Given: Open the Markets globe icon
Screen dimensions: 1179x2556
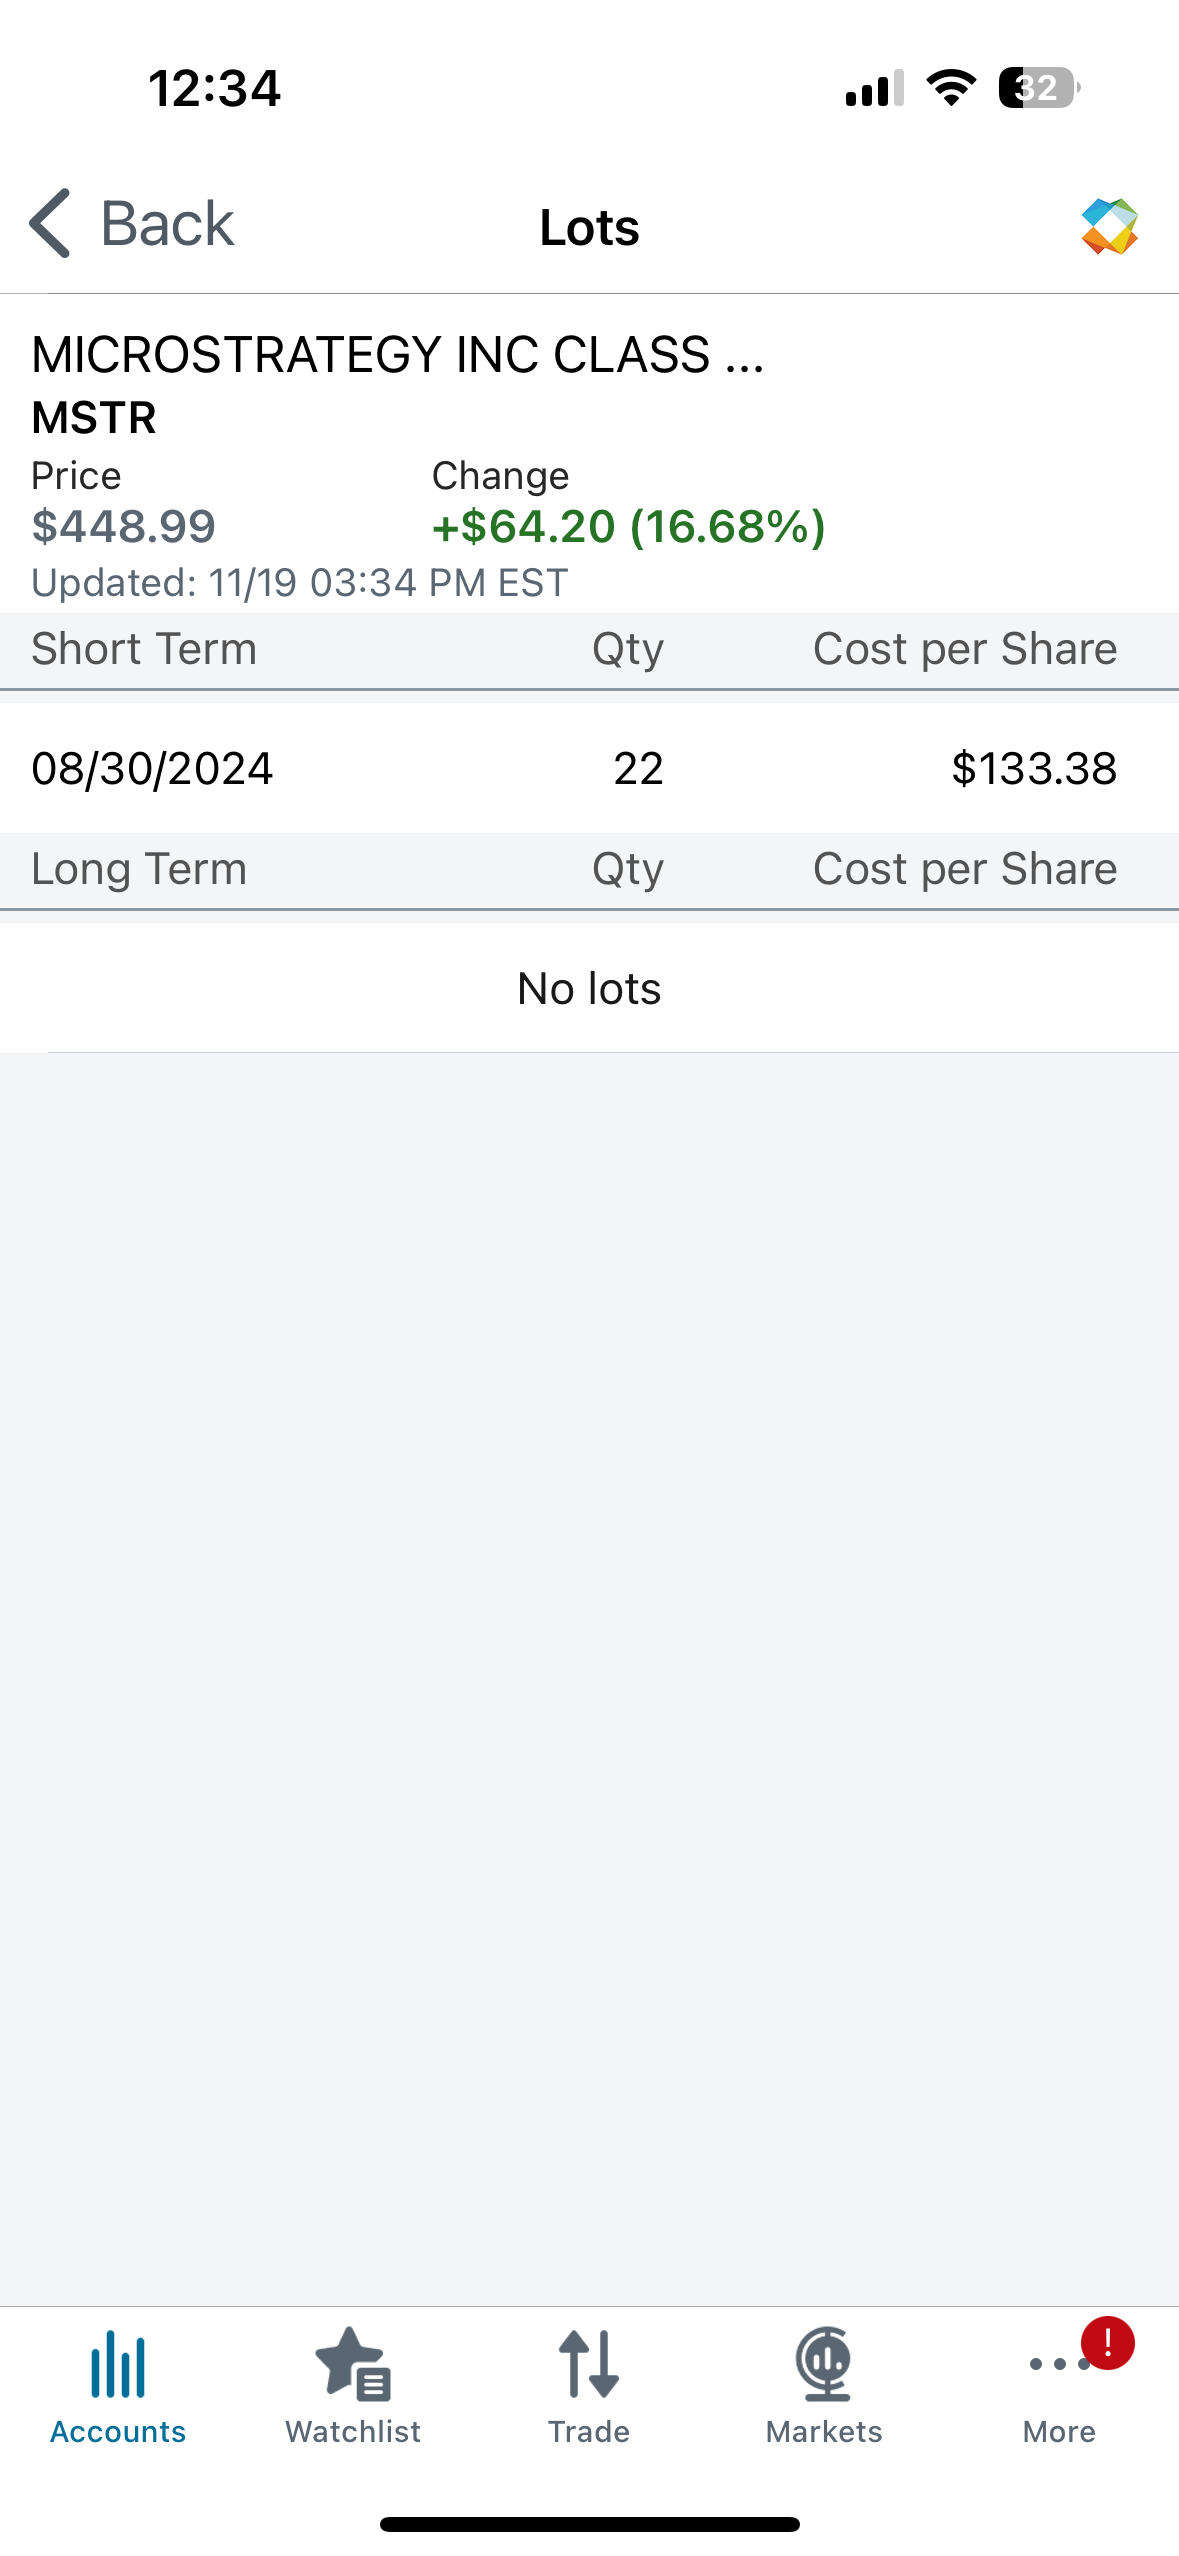Looking at the screenshot, I should [824, 2365].
